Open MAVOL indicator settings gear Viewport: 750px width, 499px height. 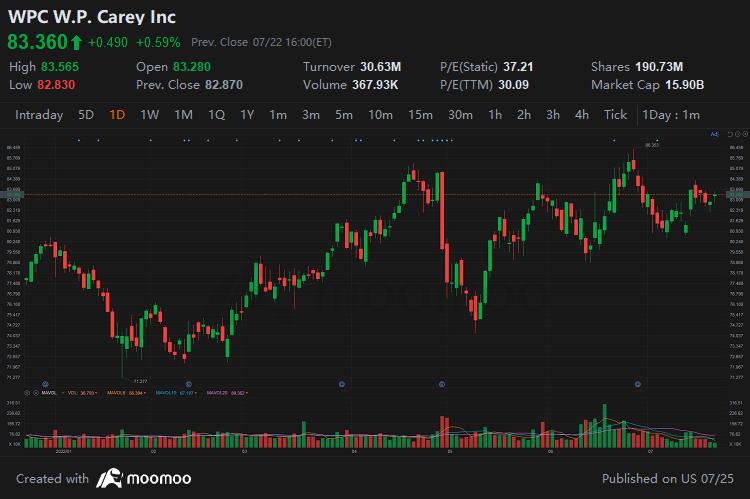tap(27, 393)
